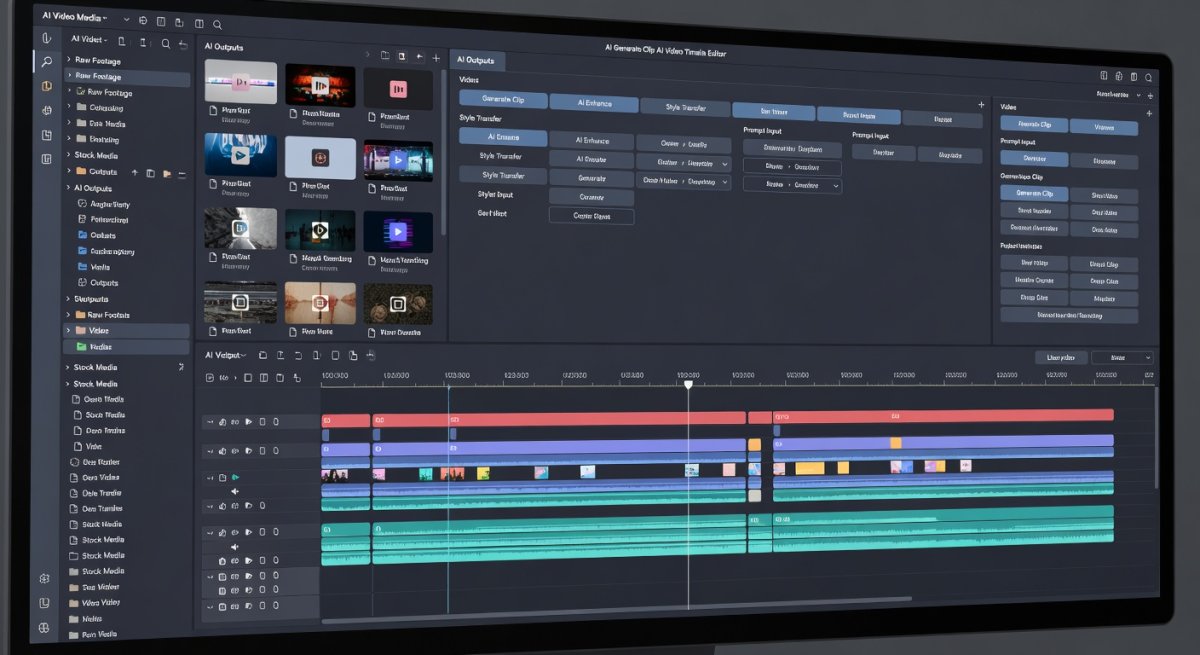
Task: Click Generate Clip button in top Video row
Action: 504,100
